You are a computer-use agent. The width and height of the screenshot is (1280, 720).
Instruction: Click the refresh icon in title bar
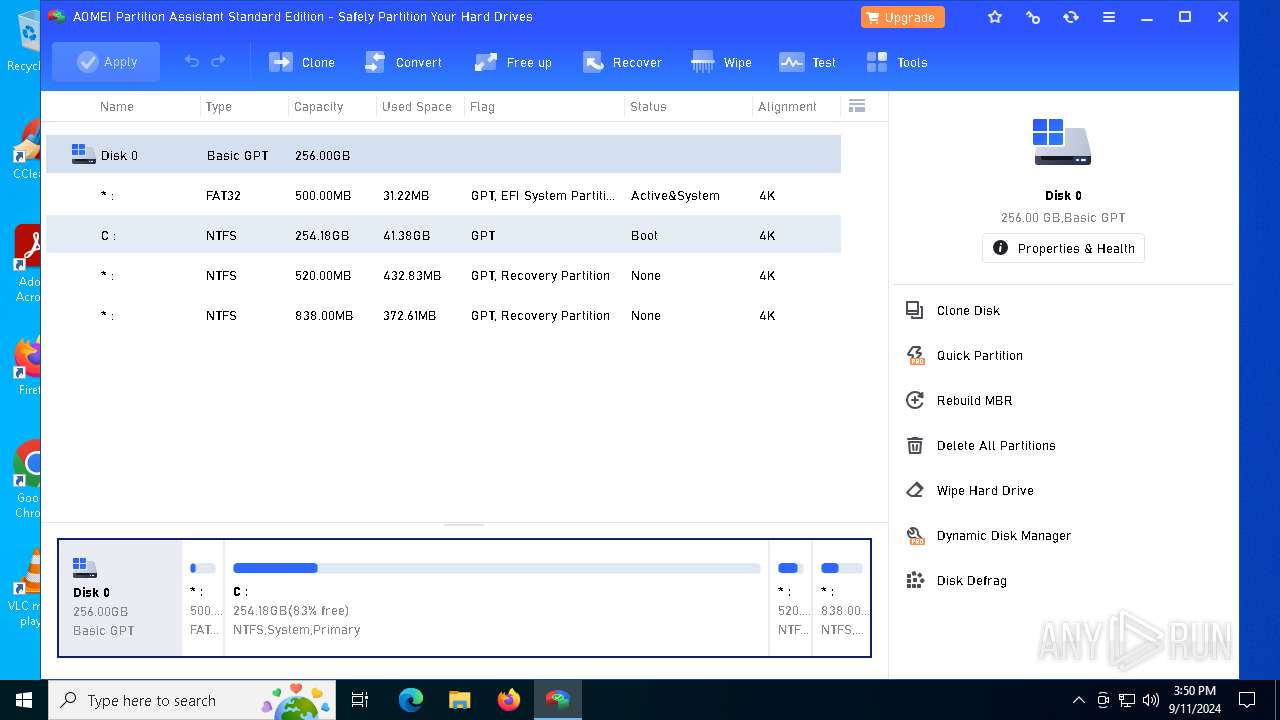click(x=1071, y=17)
